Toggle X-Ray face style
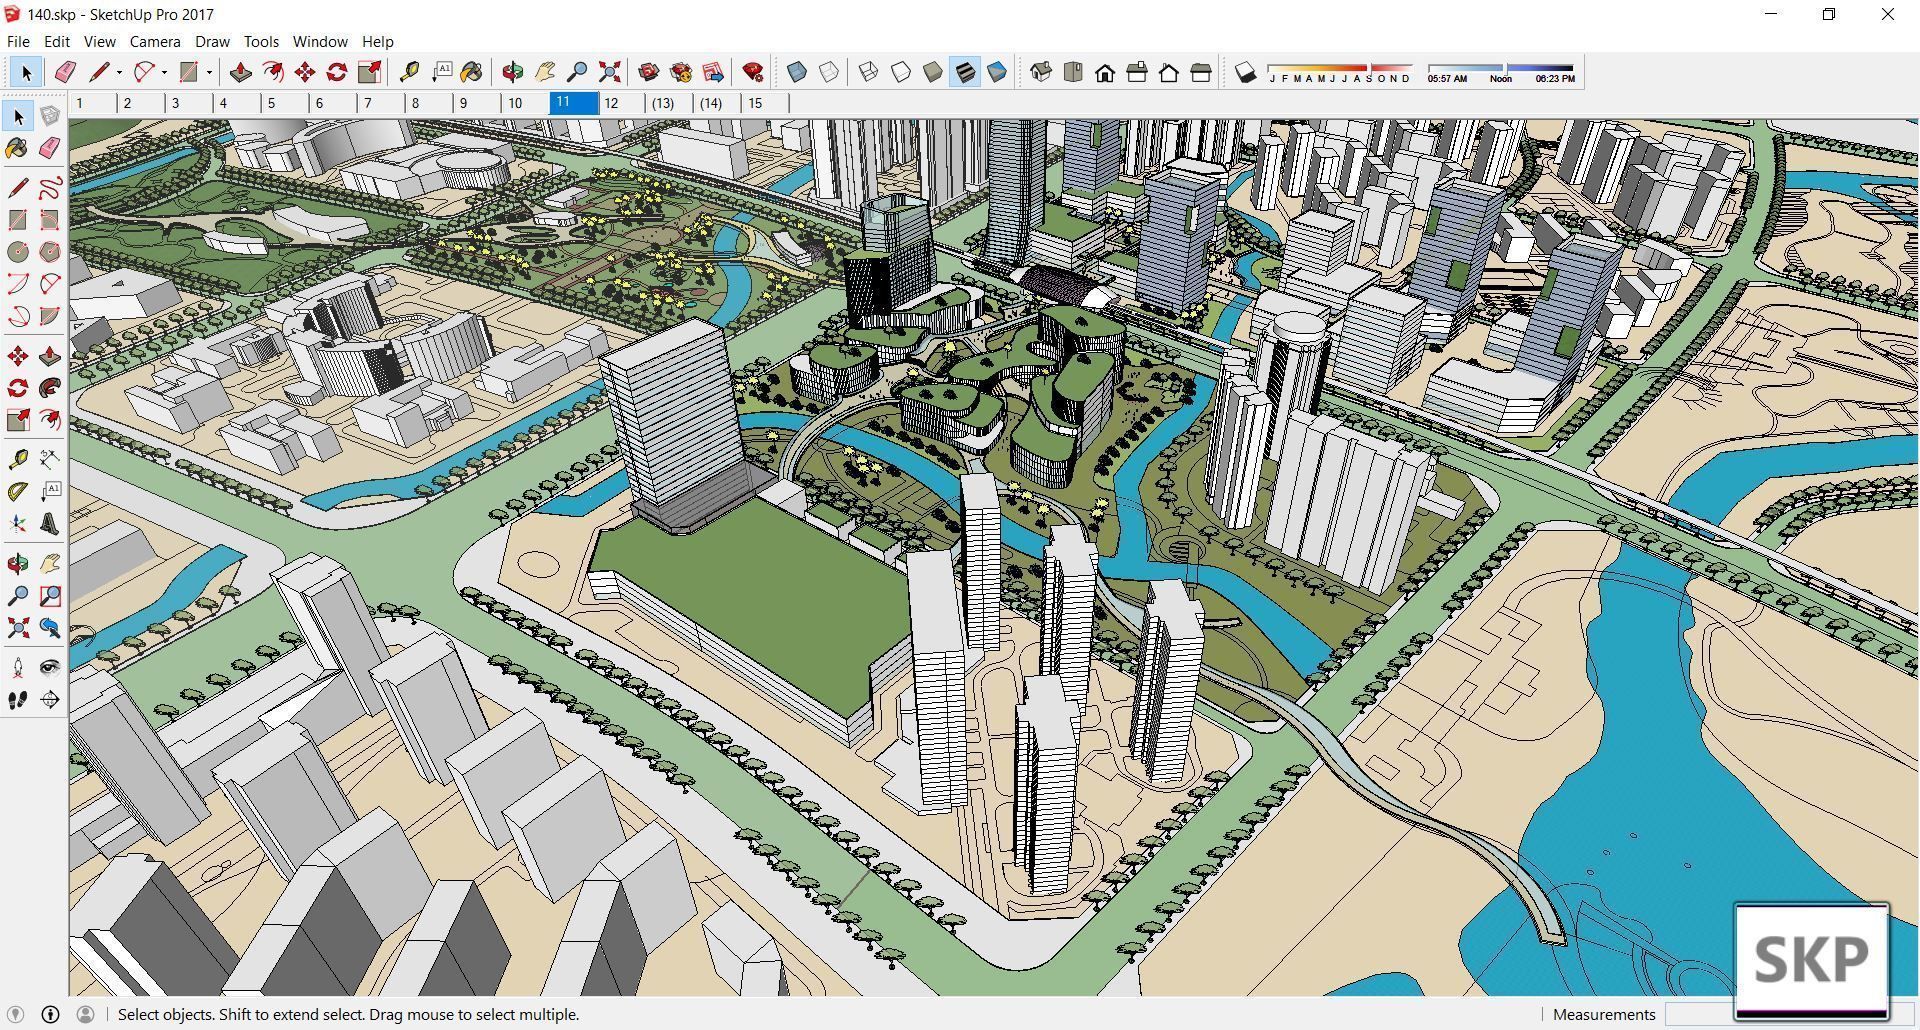This screenshot has height=1030, width=1920. click(x=797, y=72)
